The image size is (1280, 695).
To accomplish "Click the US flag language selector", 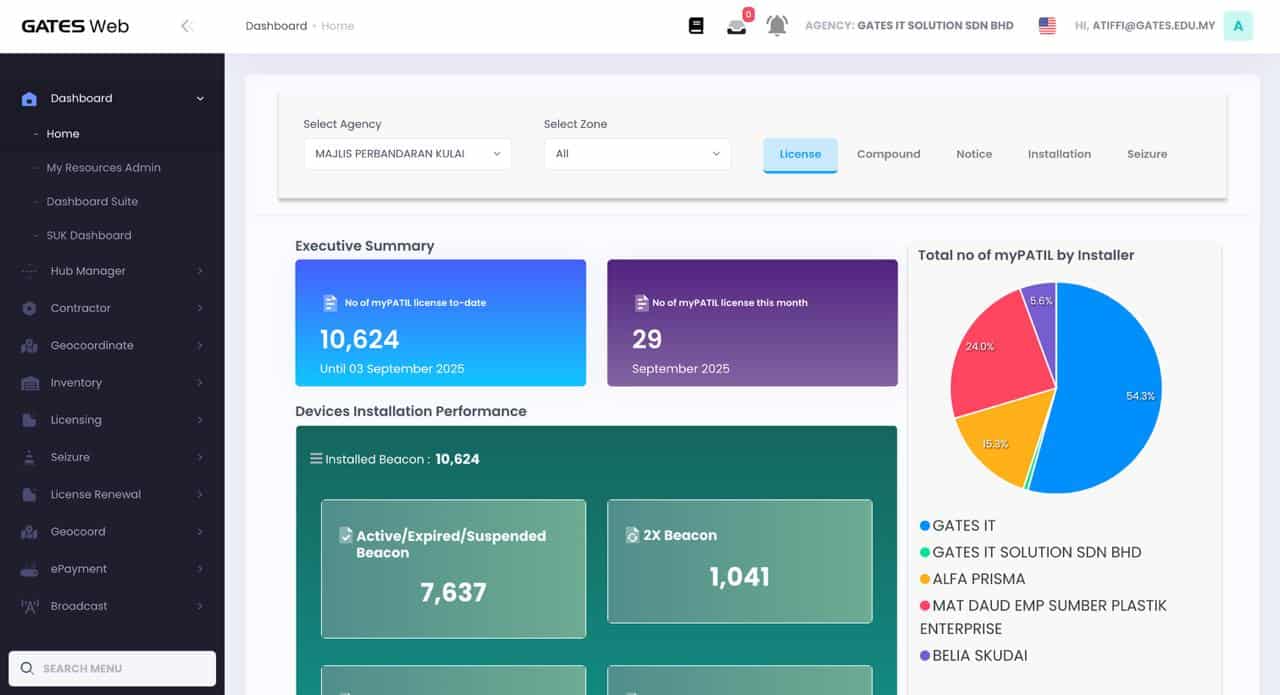I will point(1046,25).
